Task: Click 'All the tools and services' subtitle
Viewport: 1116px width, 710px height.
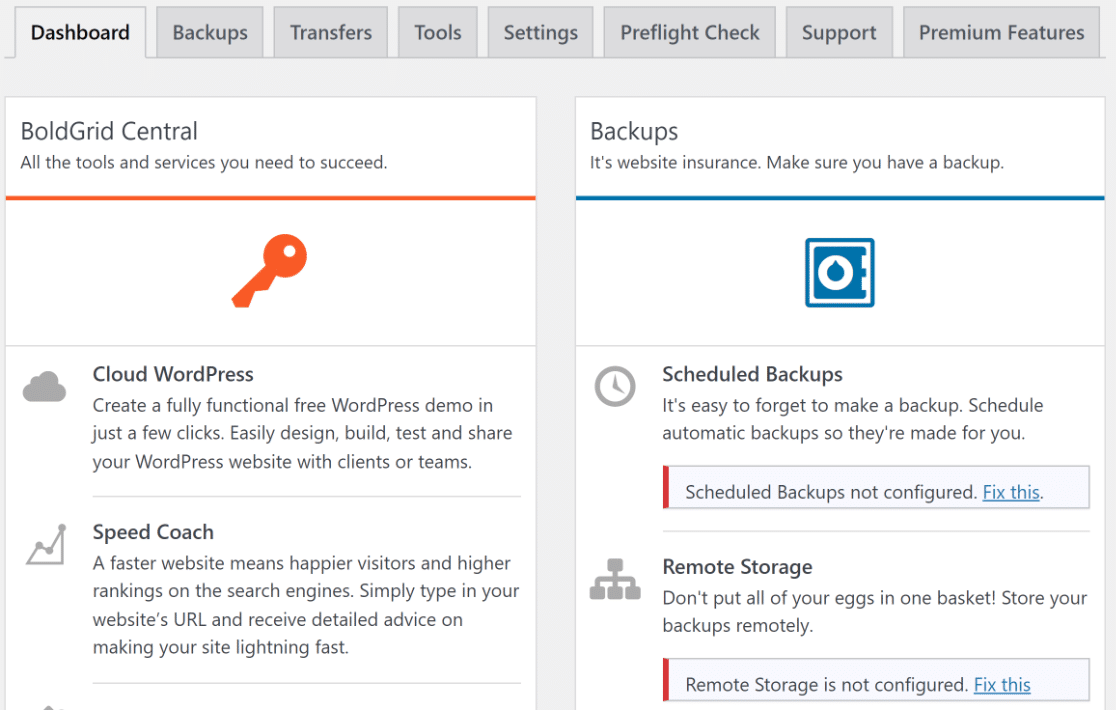Action: tap(204, 163)
